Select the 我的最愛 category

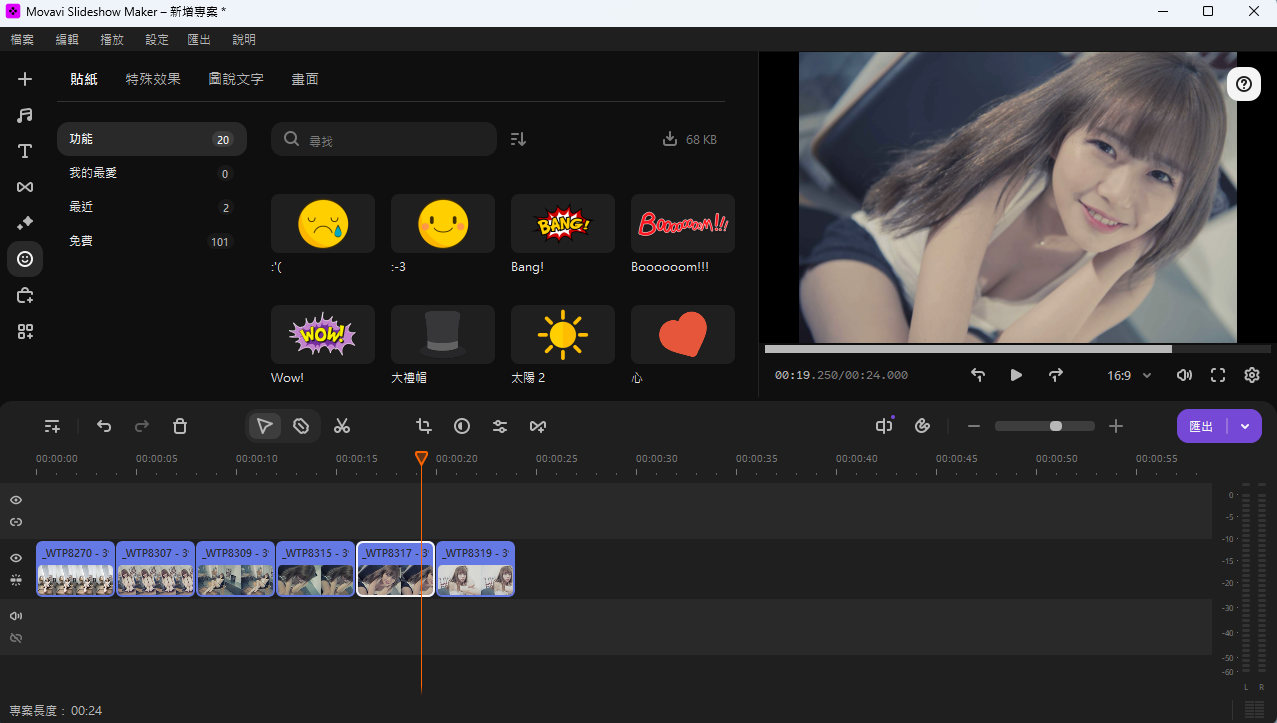(x=152, y=173)
